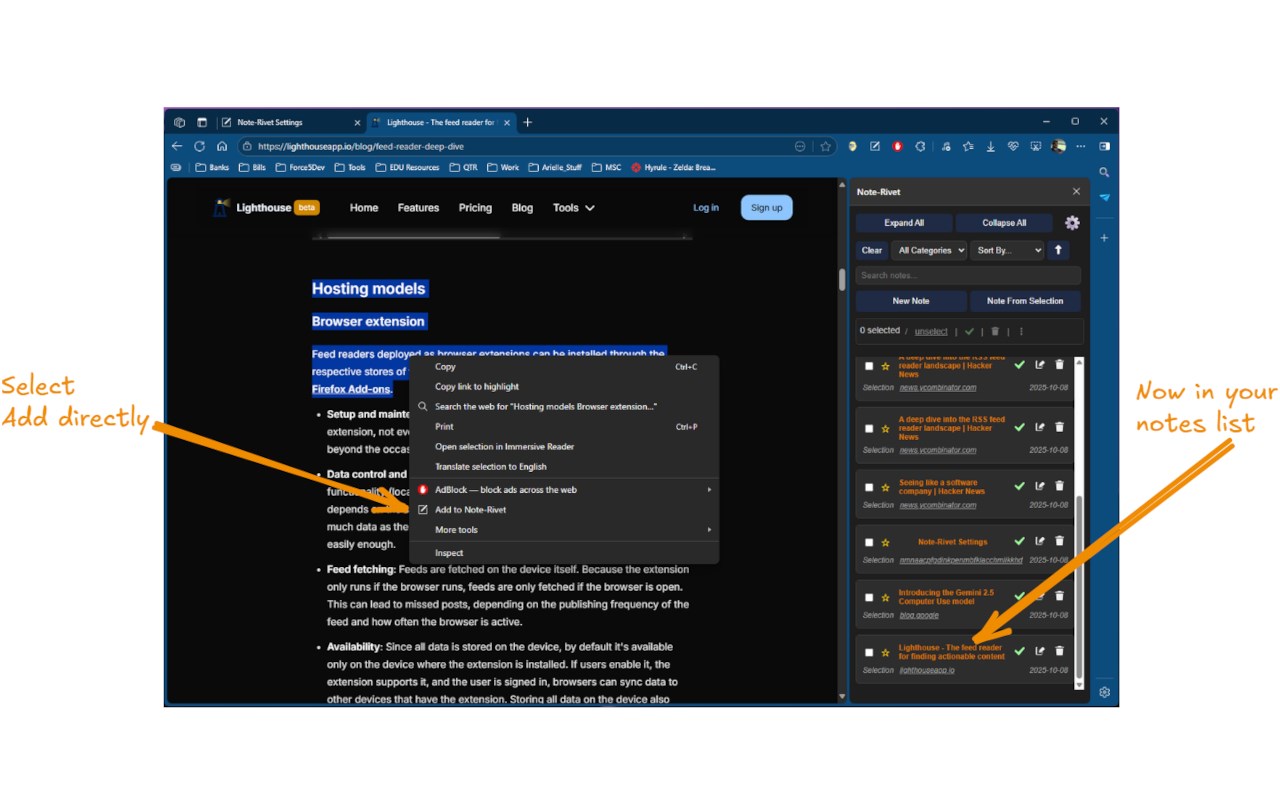Delete the 'Seeing like a software company' note
Image resolution: width=1280 pixels, height=800 pixels.
pos(1060,486)
